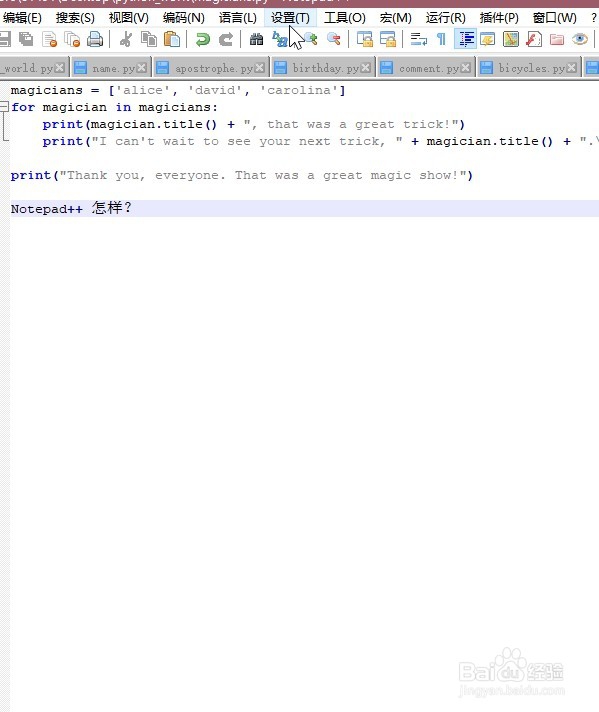Click the Close document toolbar icon
This screenshot has width=599, height=712.
click(49, 39)
